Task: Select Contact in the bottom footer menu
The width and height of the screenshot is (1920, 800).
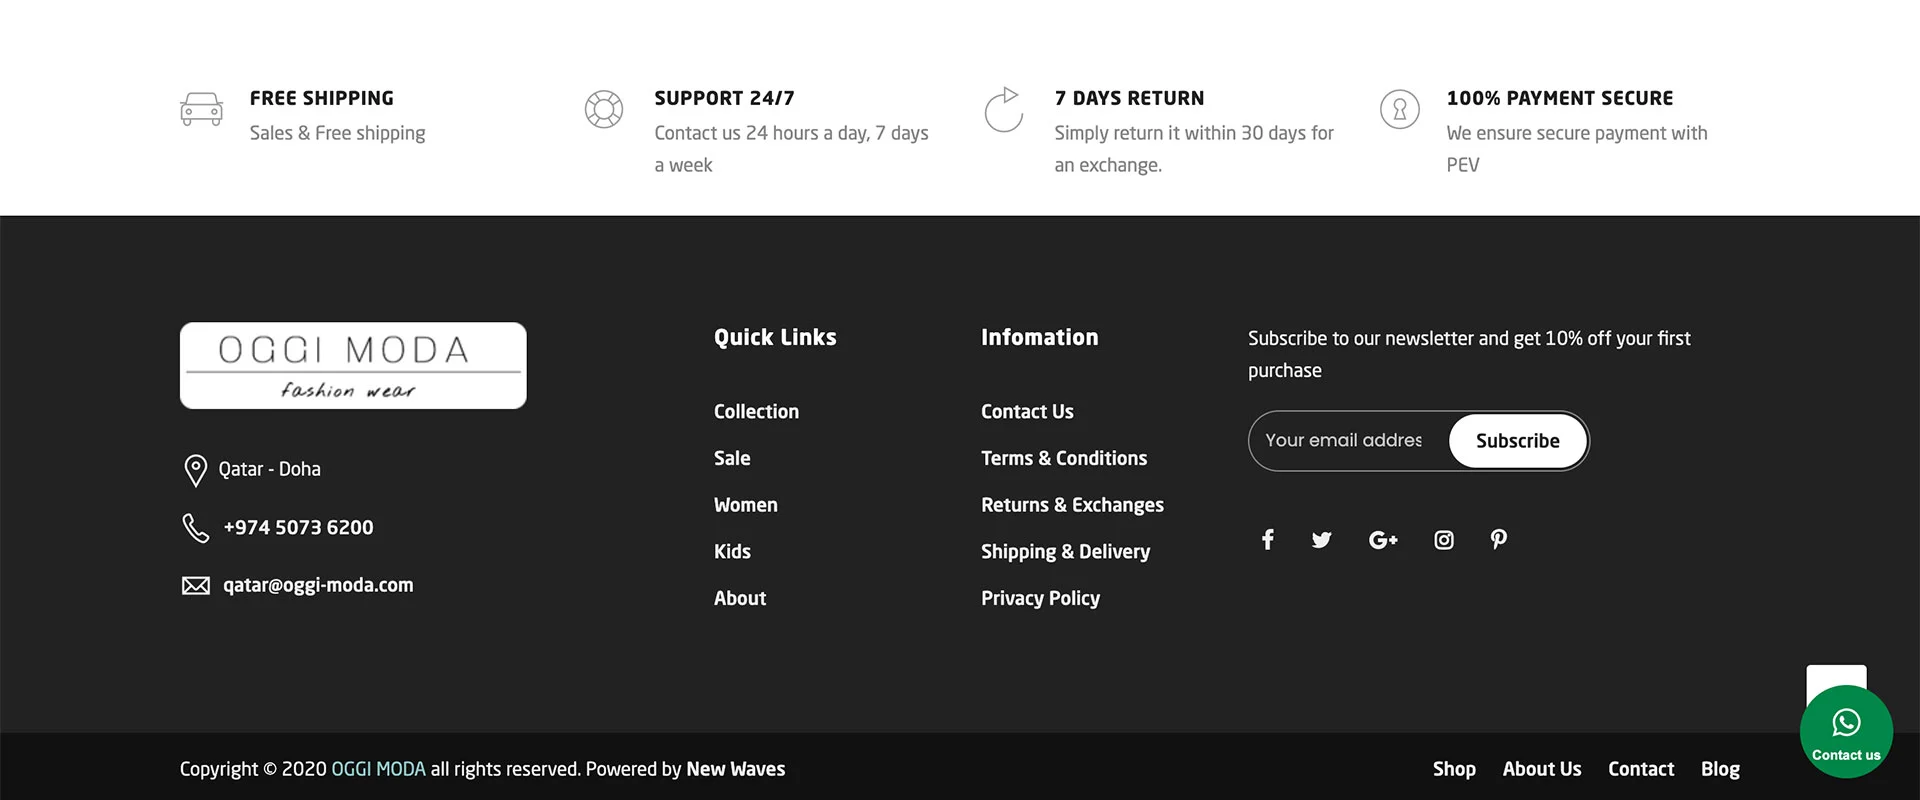Action: coord(1641,769)
